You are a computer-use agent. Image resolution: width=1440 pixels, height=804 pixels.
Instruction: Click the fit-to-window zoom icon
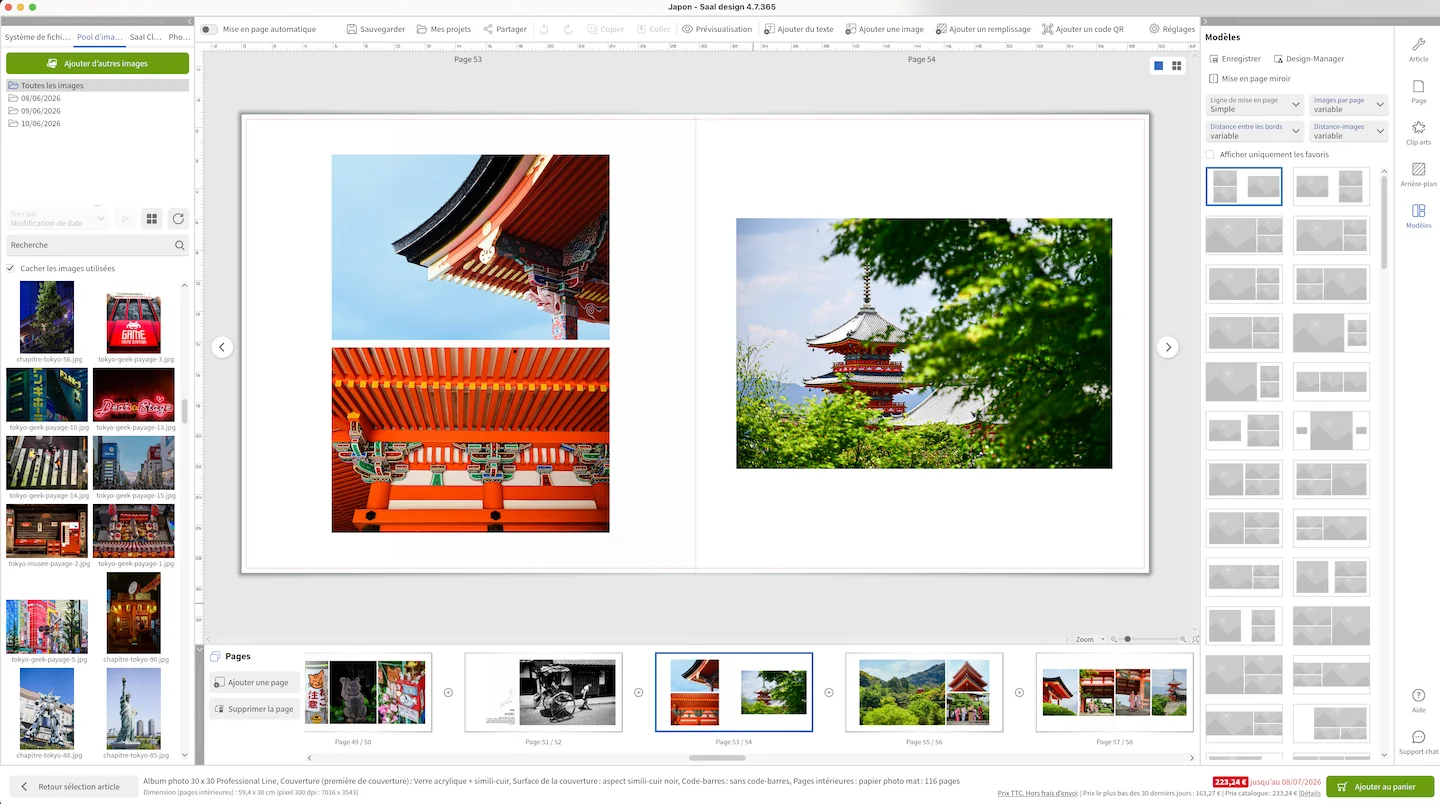tap(1195, 639)
